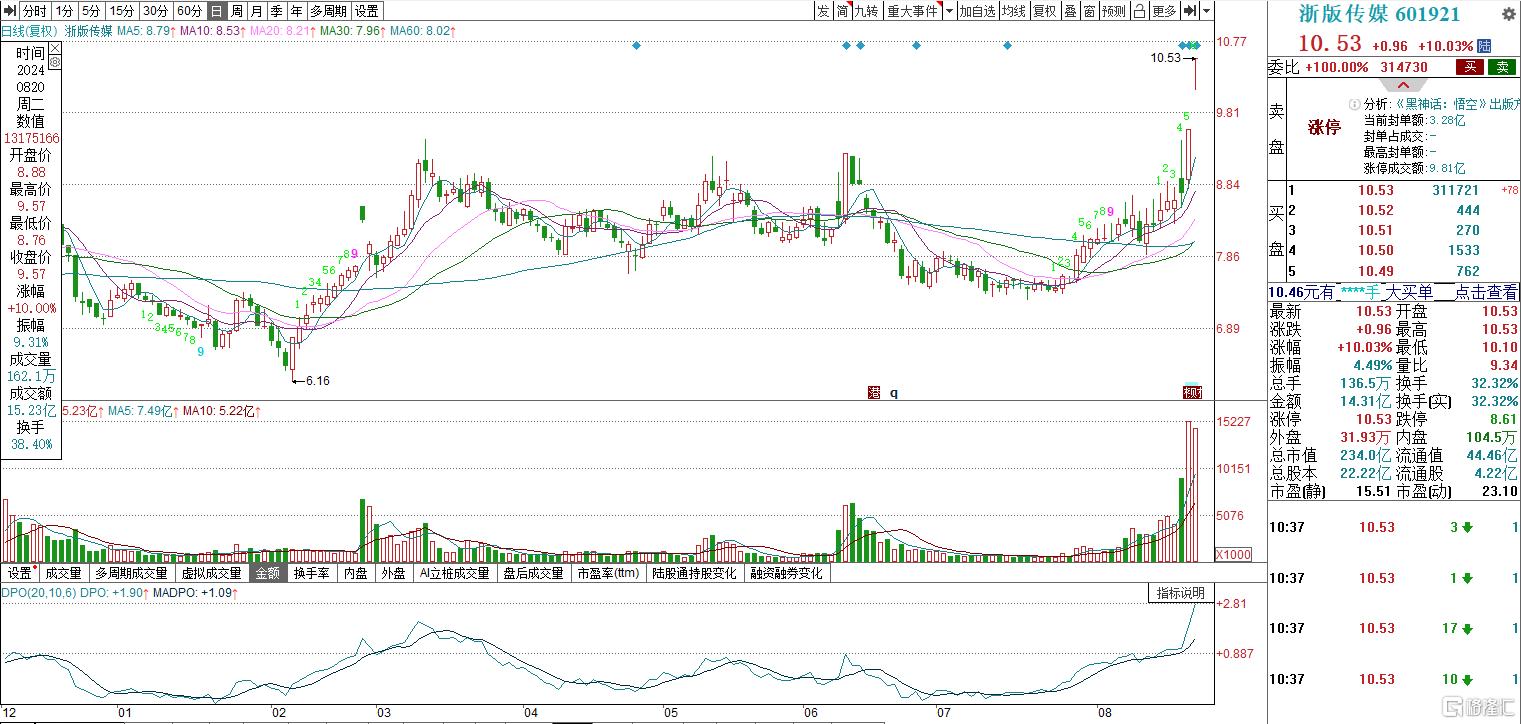Select the 30分 period
Image resolution: width=1521 pixels, height=724 pixels.
(155, 11)
